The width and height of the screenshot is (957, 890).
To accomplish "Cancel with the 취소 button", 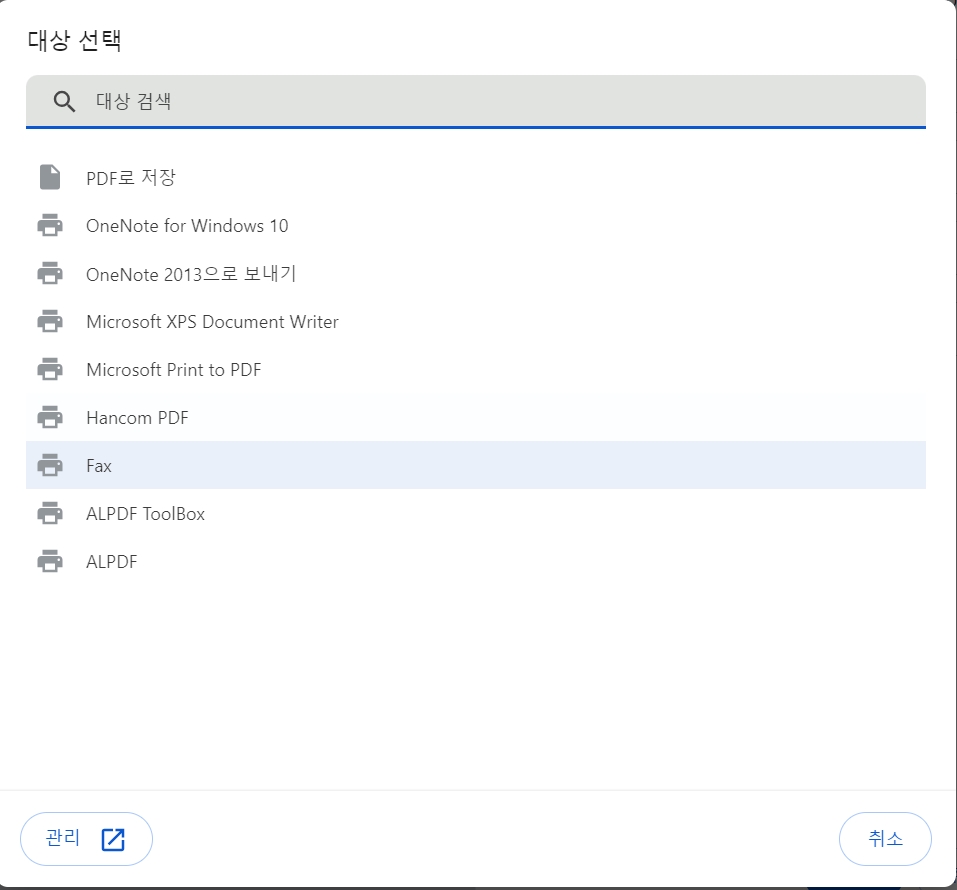I will click(885, 839).
